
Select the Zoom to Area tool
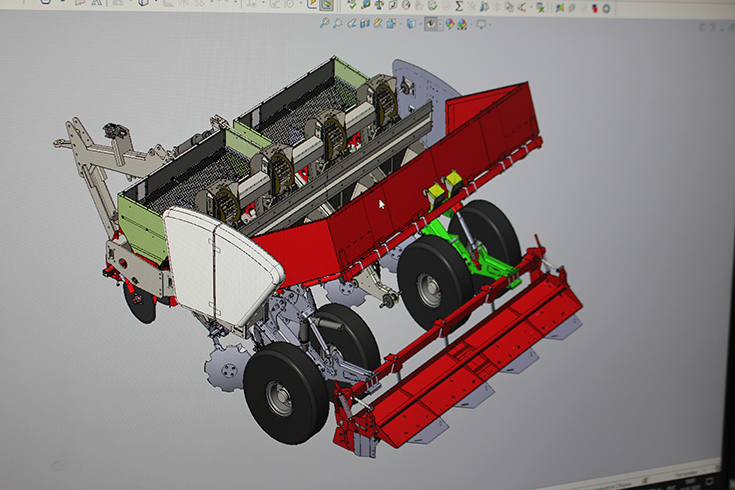point(338,23)
